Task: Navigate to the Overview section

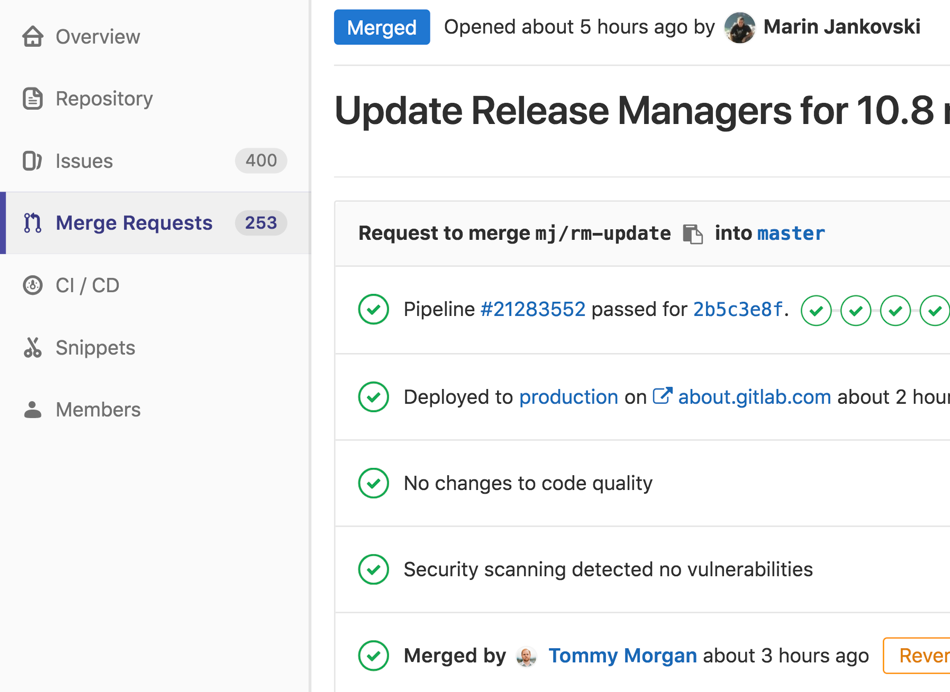Action: pyautogui.click(x=100, y=36)
